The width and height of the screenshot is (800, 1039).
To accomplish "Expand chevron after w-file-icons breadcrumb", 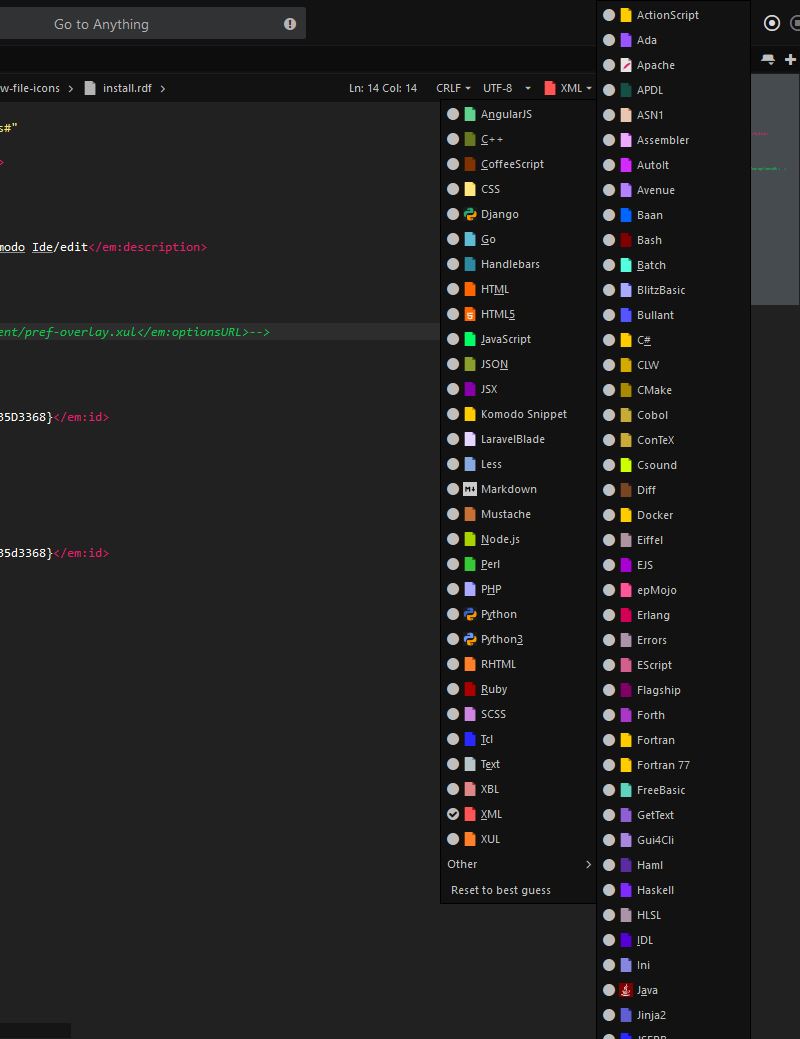I will [x=70, y=89].
